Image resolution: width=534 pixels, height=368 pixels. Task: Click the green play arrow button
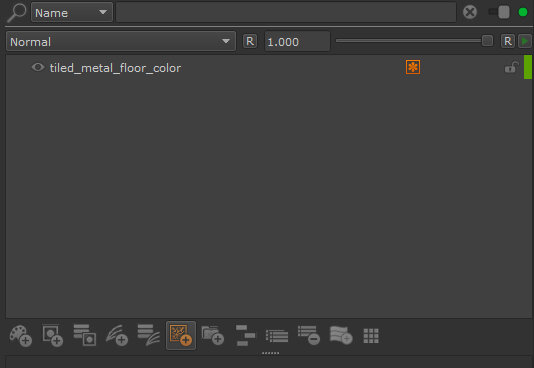524,42
